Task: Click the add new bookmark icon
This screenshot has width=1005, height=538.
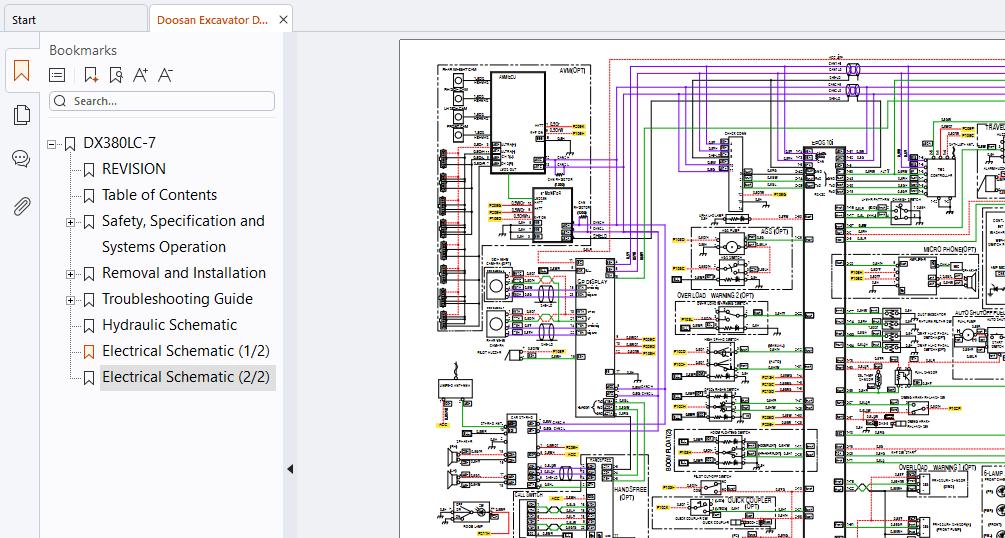Action: tap(91, 75)
